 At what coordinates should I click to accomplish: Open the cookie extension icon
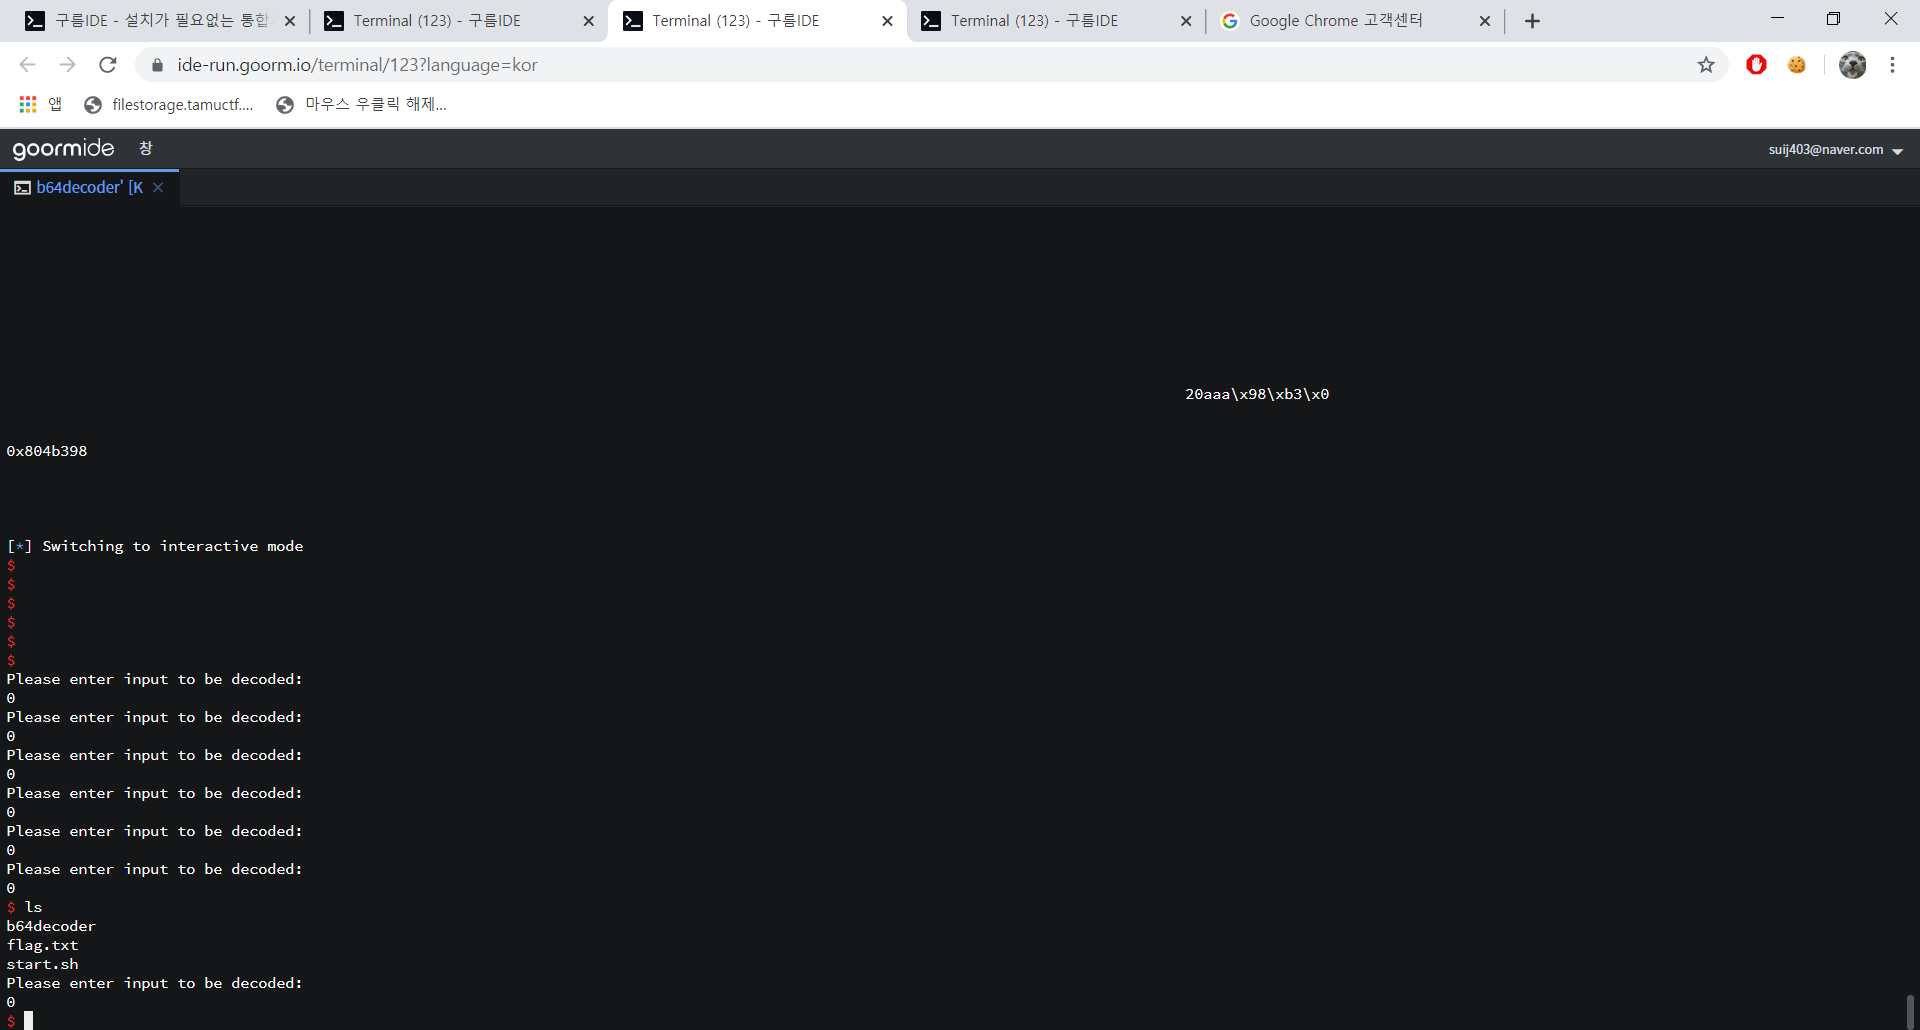tap(1797, 65)
